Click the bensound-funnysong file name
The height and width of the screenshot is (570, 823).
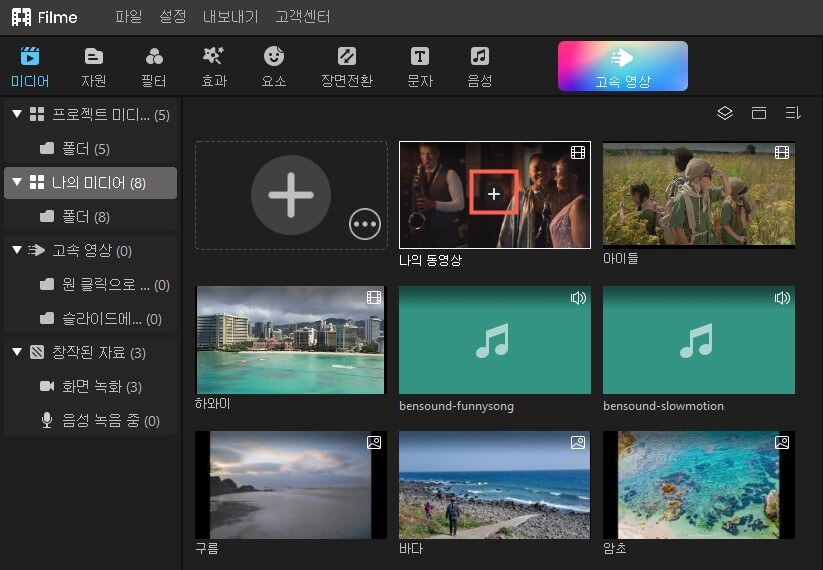click(456, 406)
